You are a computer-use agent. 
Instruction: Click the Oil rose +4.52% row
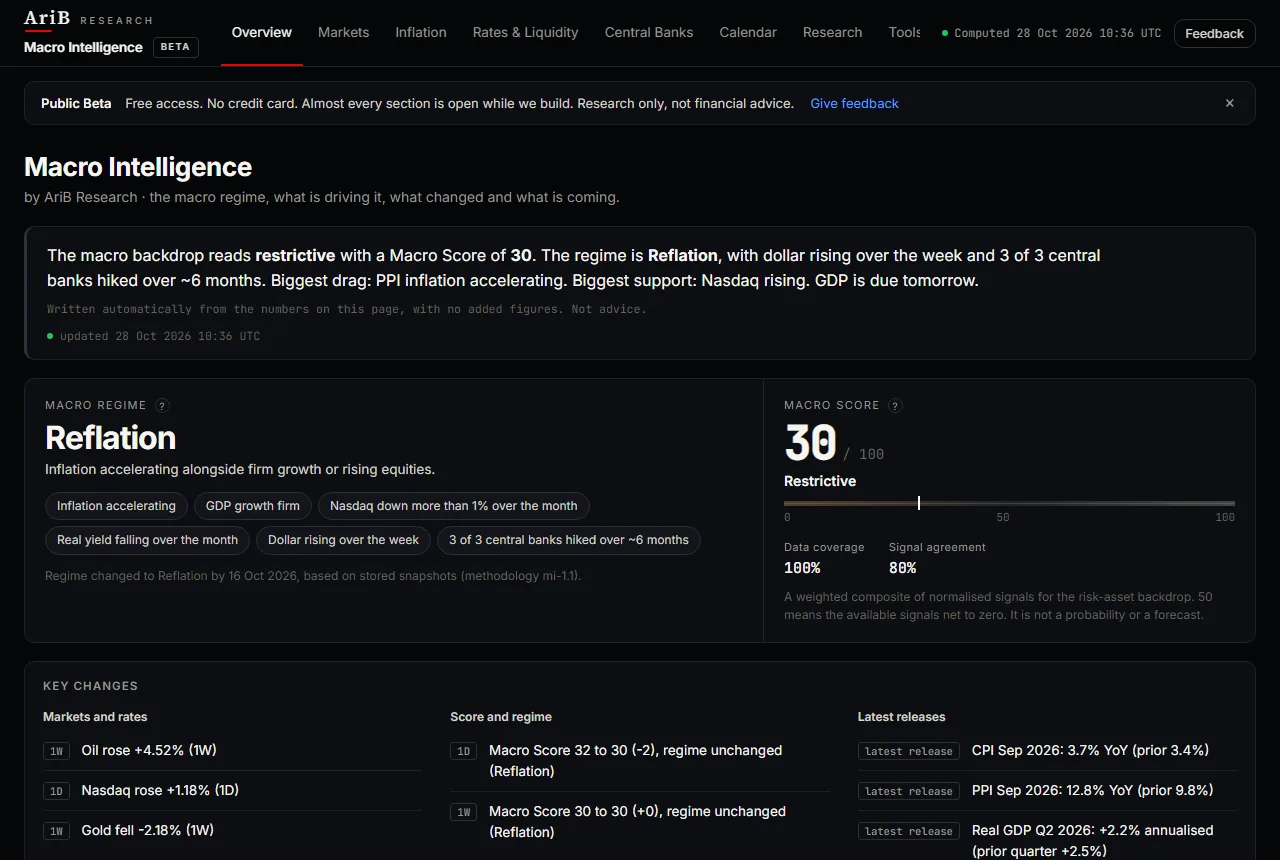232,750
